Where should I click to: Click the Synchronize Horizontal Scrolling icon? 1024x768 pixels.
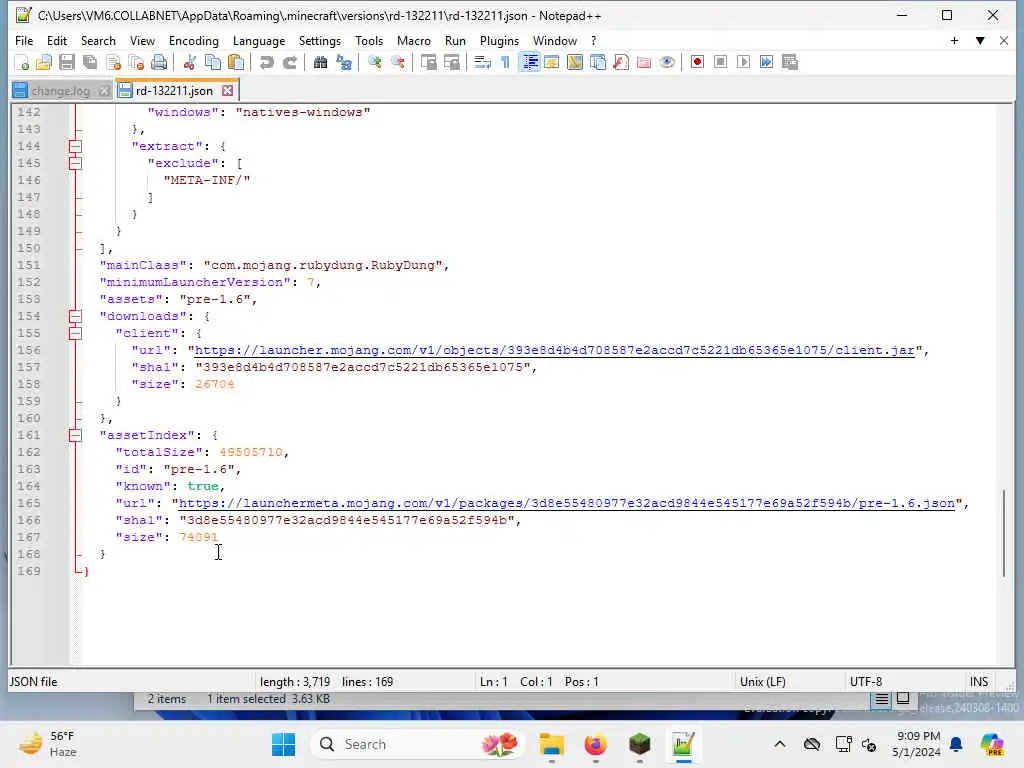[x=451, y=62]
